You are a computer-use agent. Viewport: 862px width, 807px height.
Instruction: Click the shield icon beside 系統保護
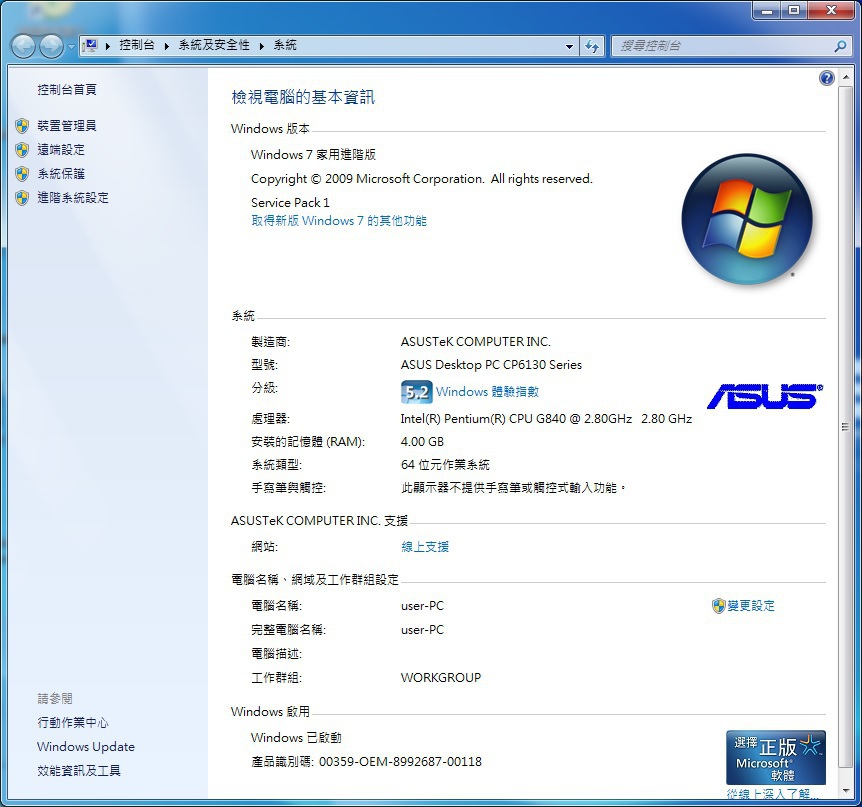coord(22,174)
